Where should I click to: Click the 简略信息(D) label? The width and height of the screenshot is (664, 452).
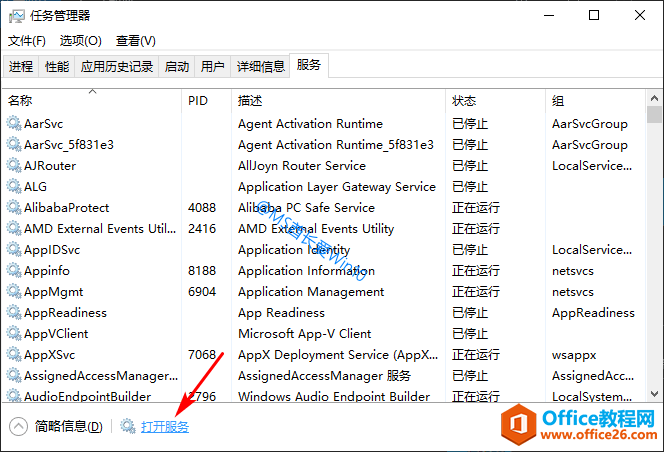(x=69, y=426)
